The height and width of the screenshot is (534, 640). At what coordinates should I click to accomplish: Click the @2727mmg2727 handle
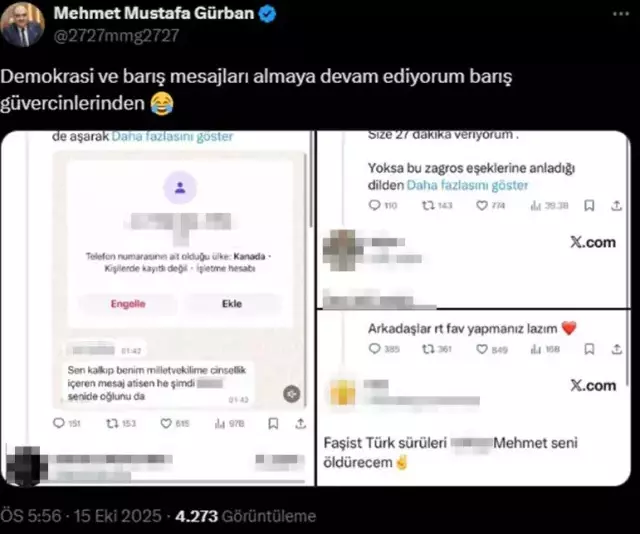coord(116,36)
